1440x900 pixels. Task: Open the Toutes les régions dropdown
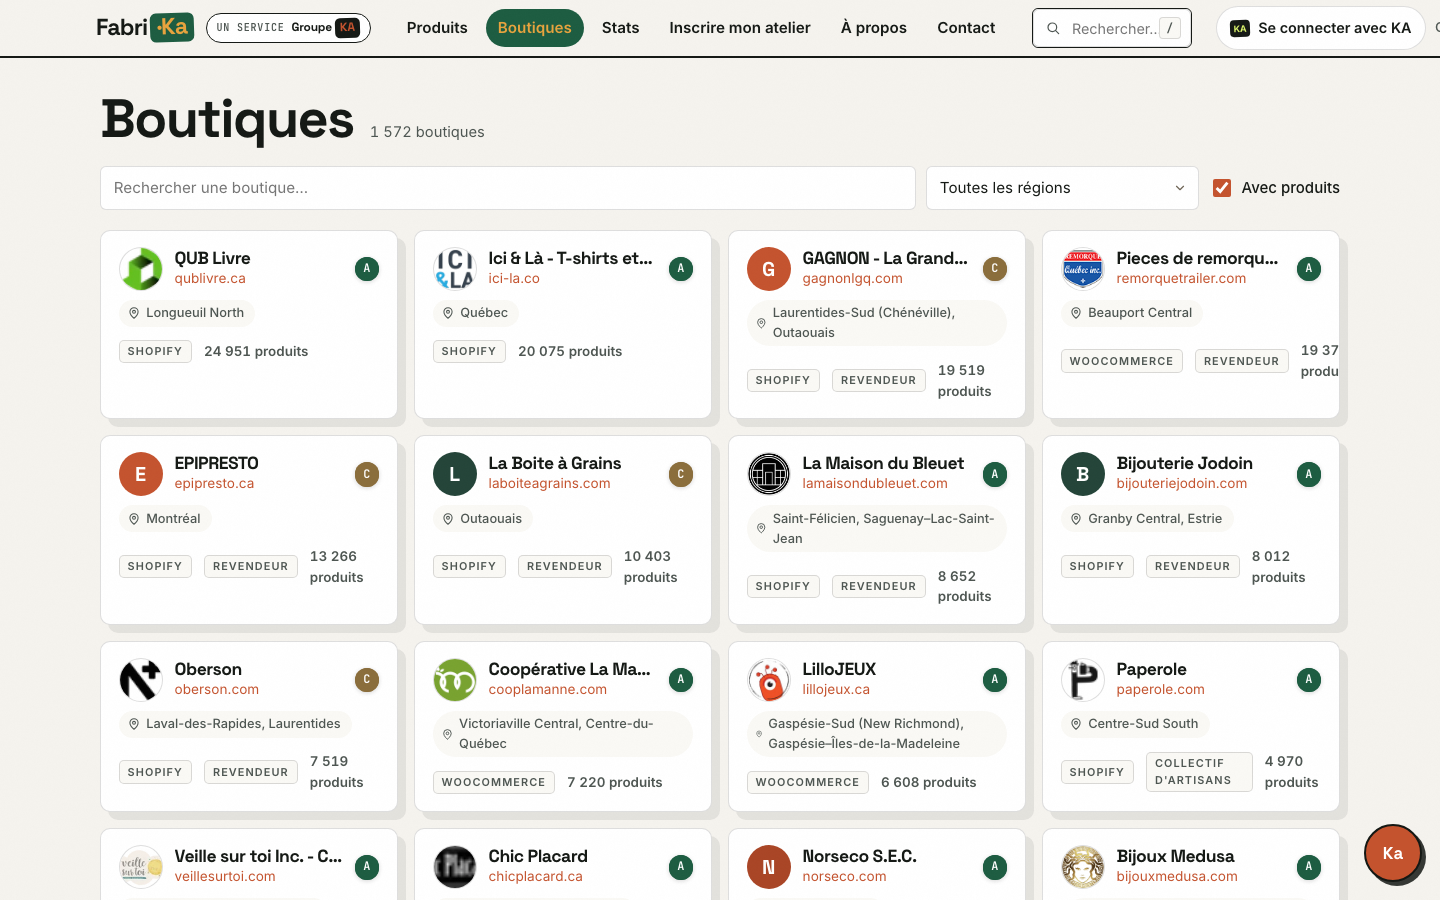(1062, 188)
